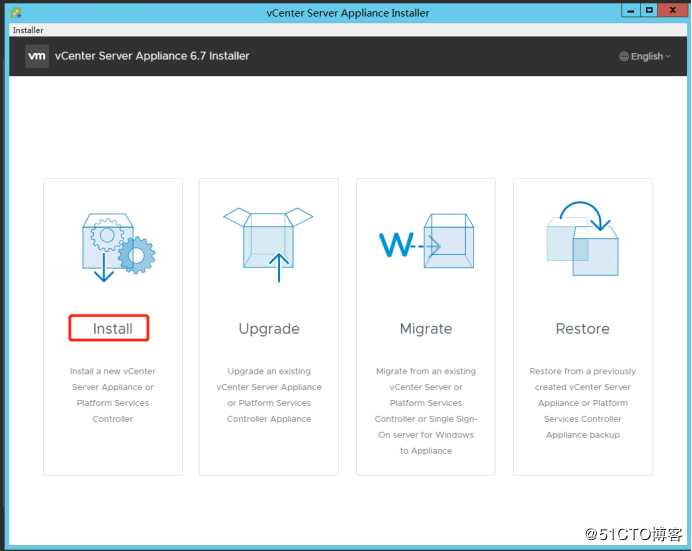Close the vCenter installer window
Viewport: 692px width, 551px height.
point(672,10)
